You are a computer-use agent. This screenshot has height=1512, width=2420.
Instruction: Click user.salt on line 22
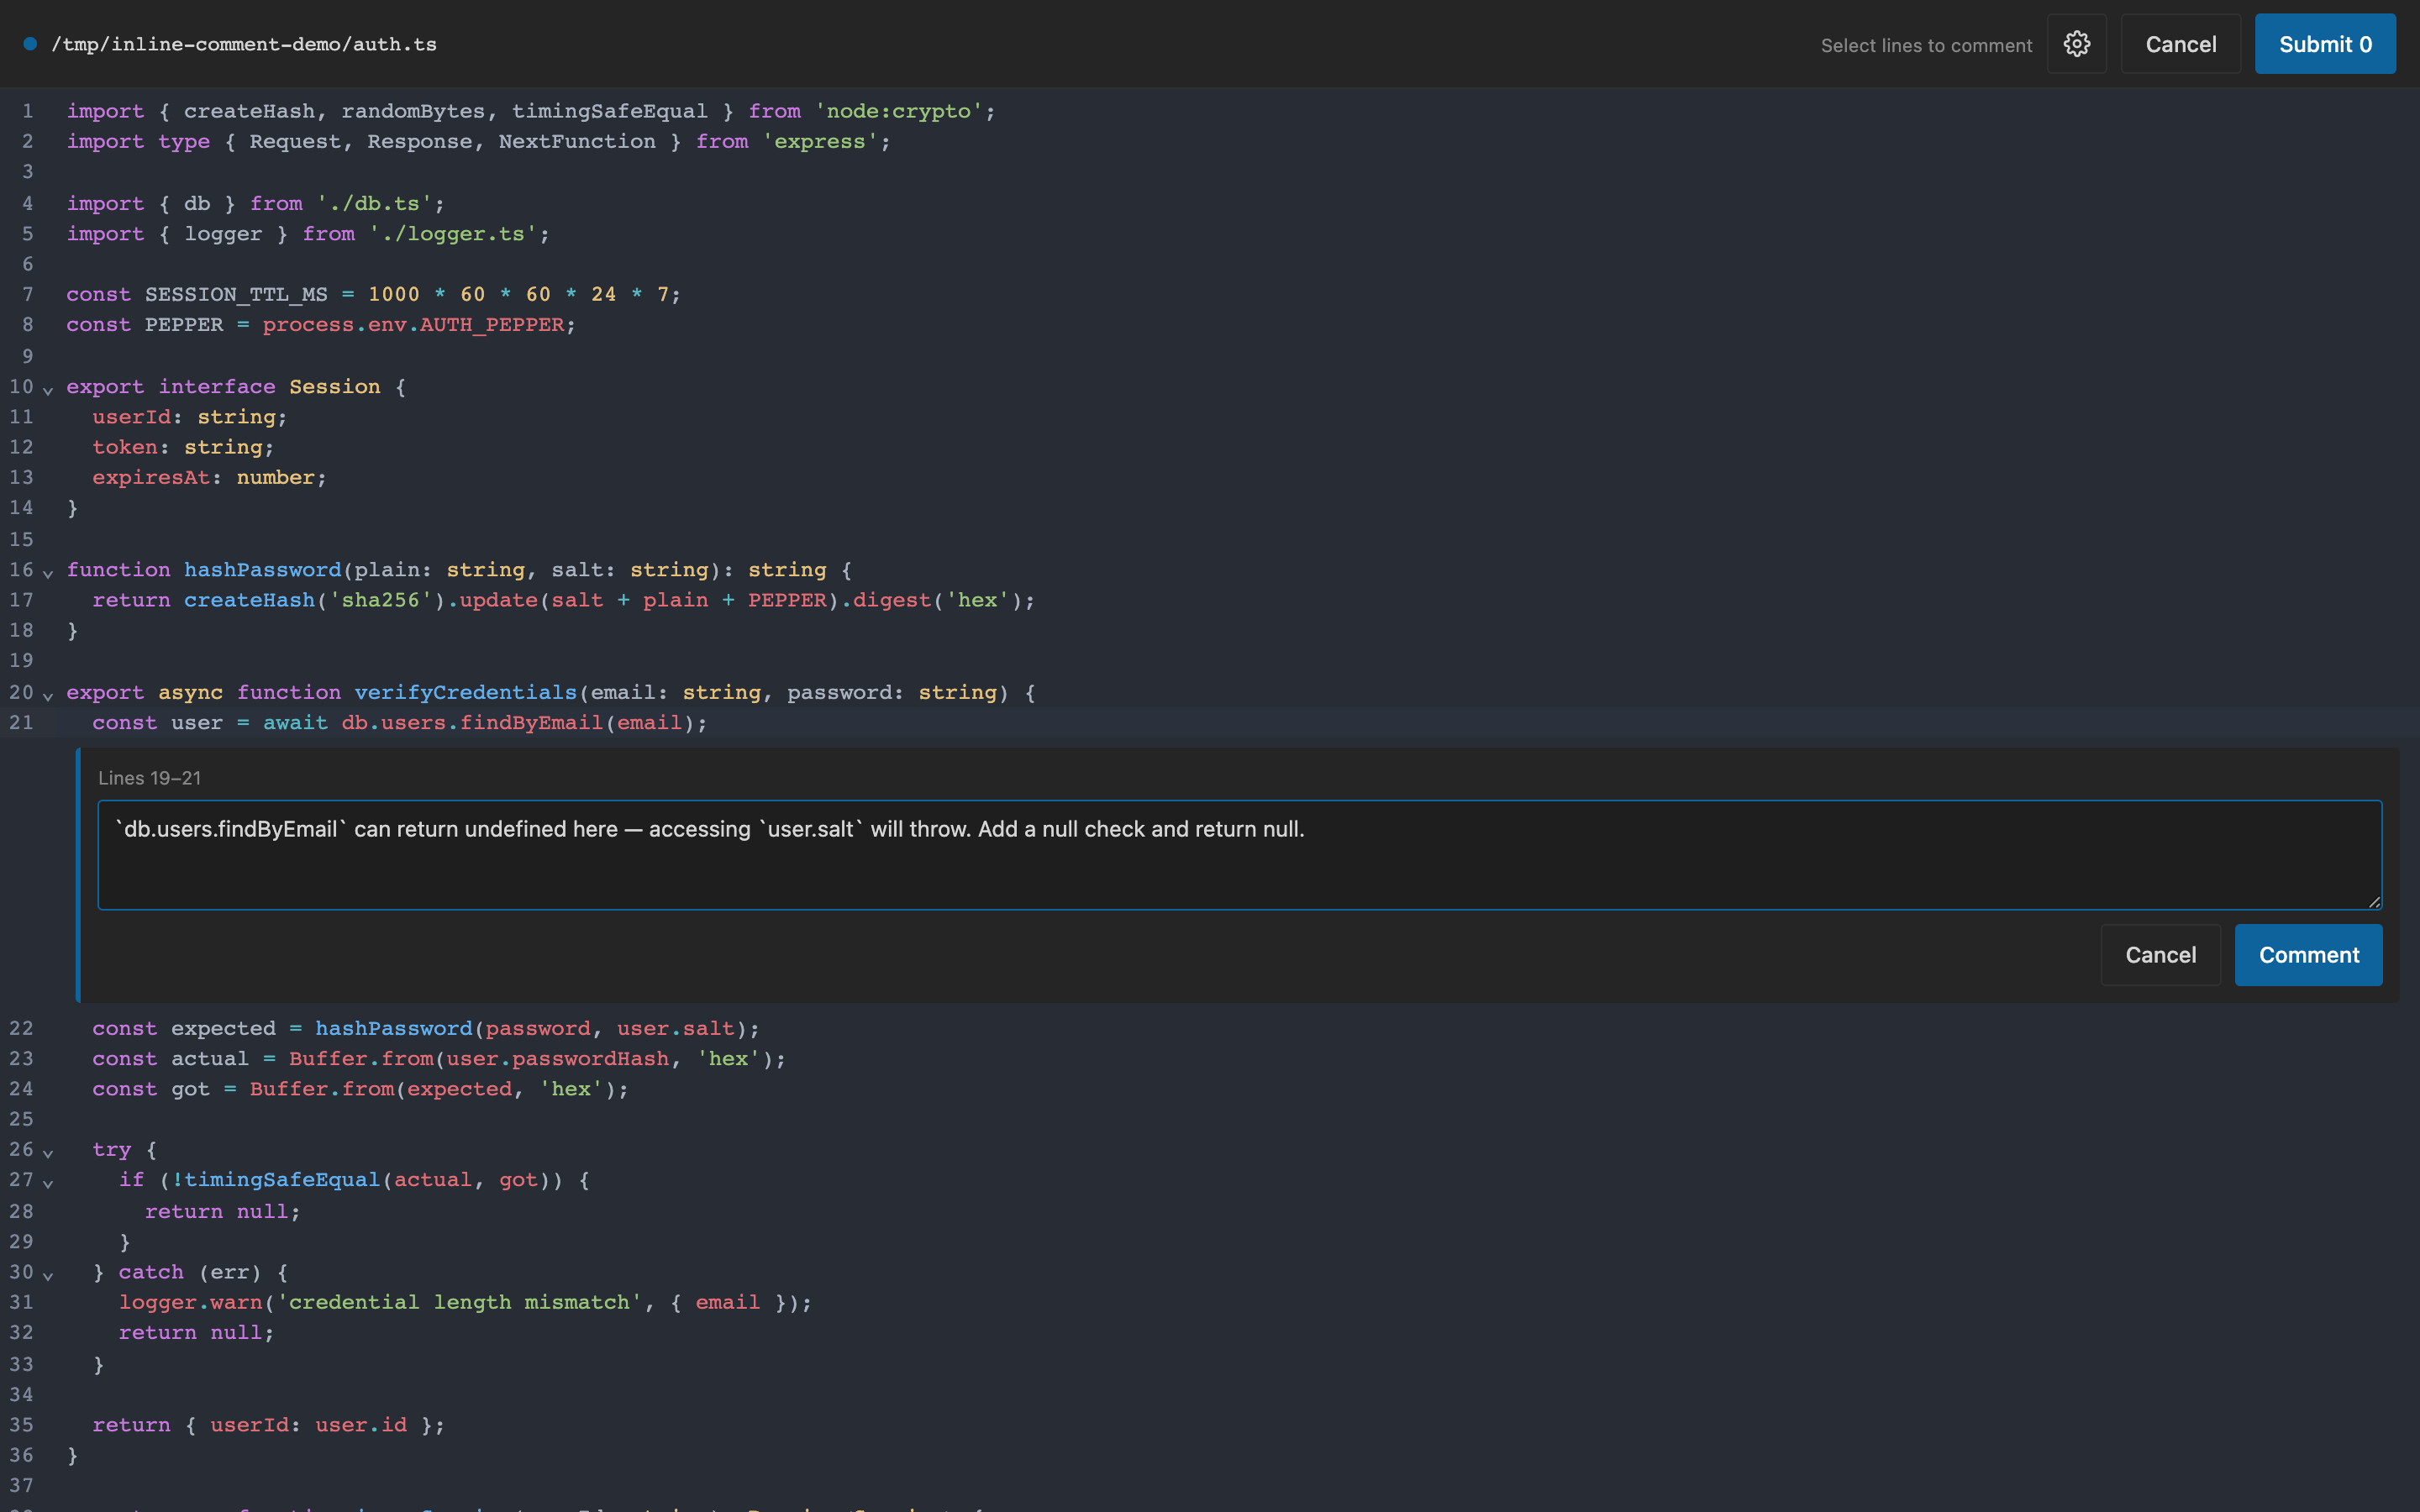(x=675, y=1028)
